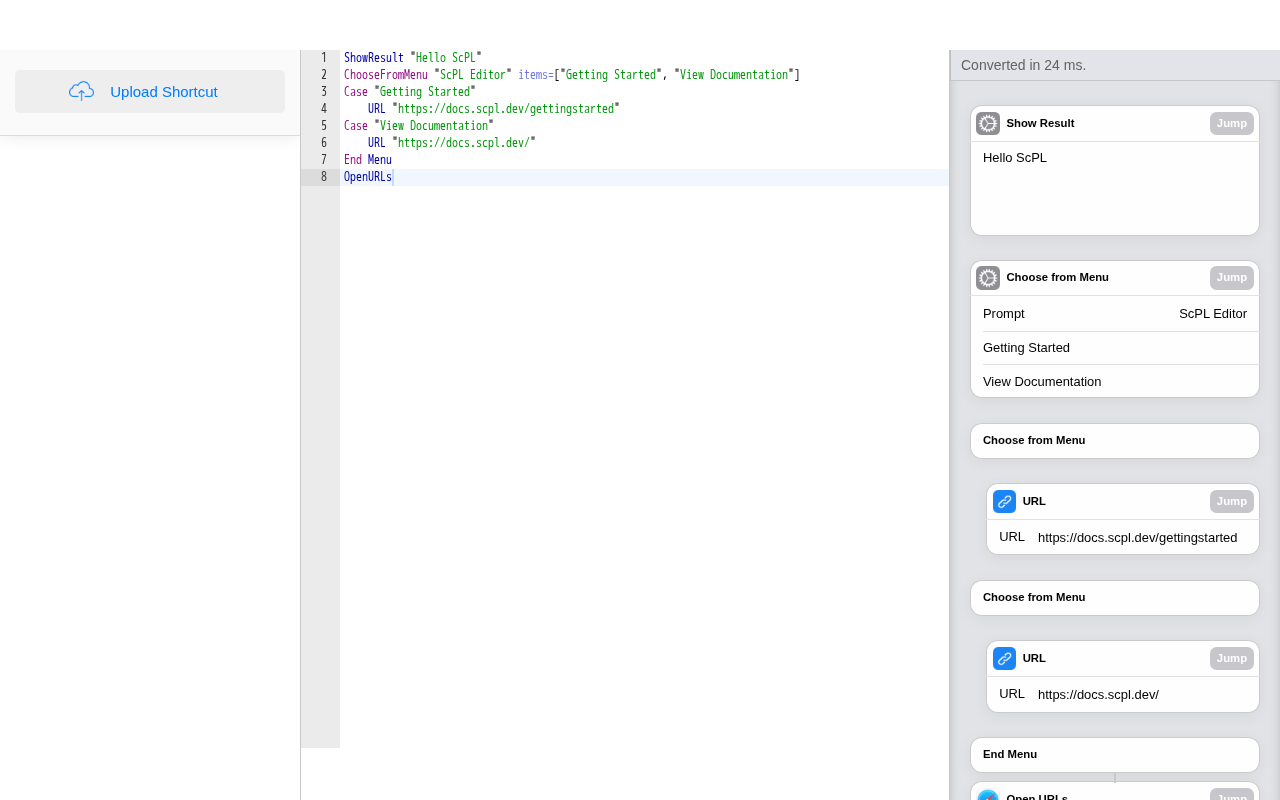
Task: Click the ScPL Editor prompt value
Action: pyautogui.click(x=1212, y=313)
